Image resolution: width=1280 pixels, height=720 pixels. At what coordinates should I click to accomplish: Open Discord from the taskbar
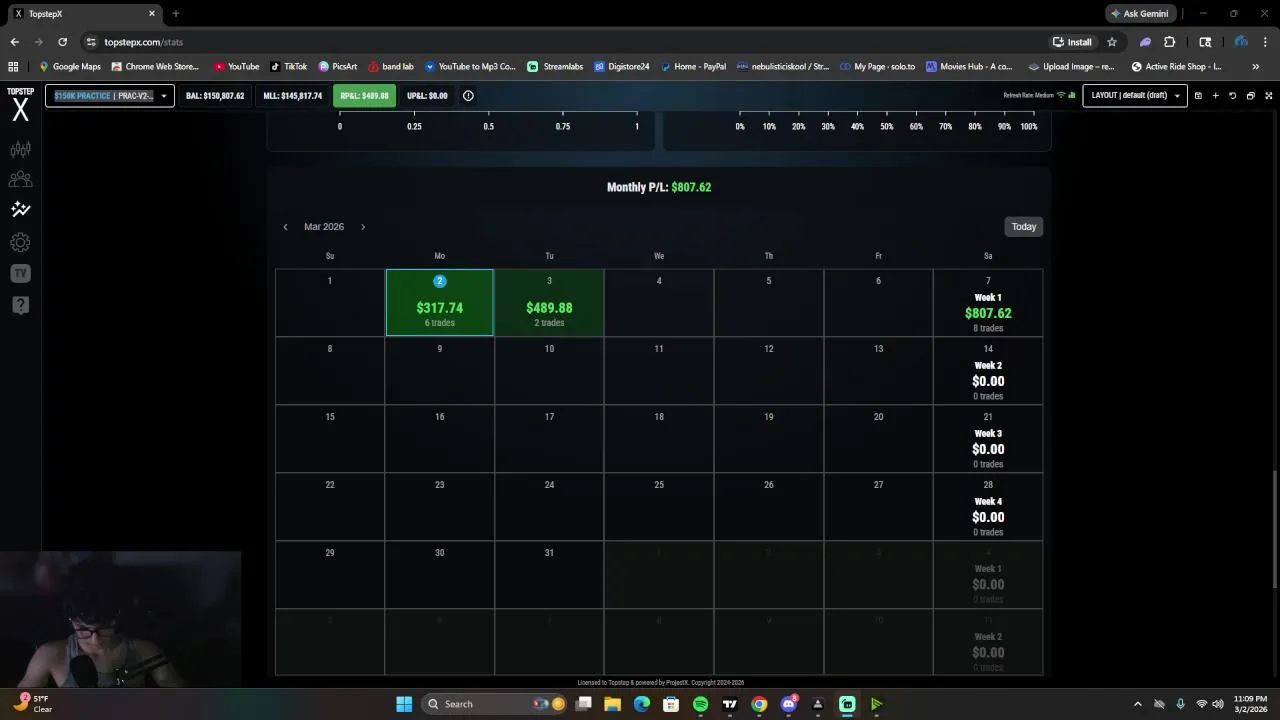pyautogui.click(x=789, y=704)
